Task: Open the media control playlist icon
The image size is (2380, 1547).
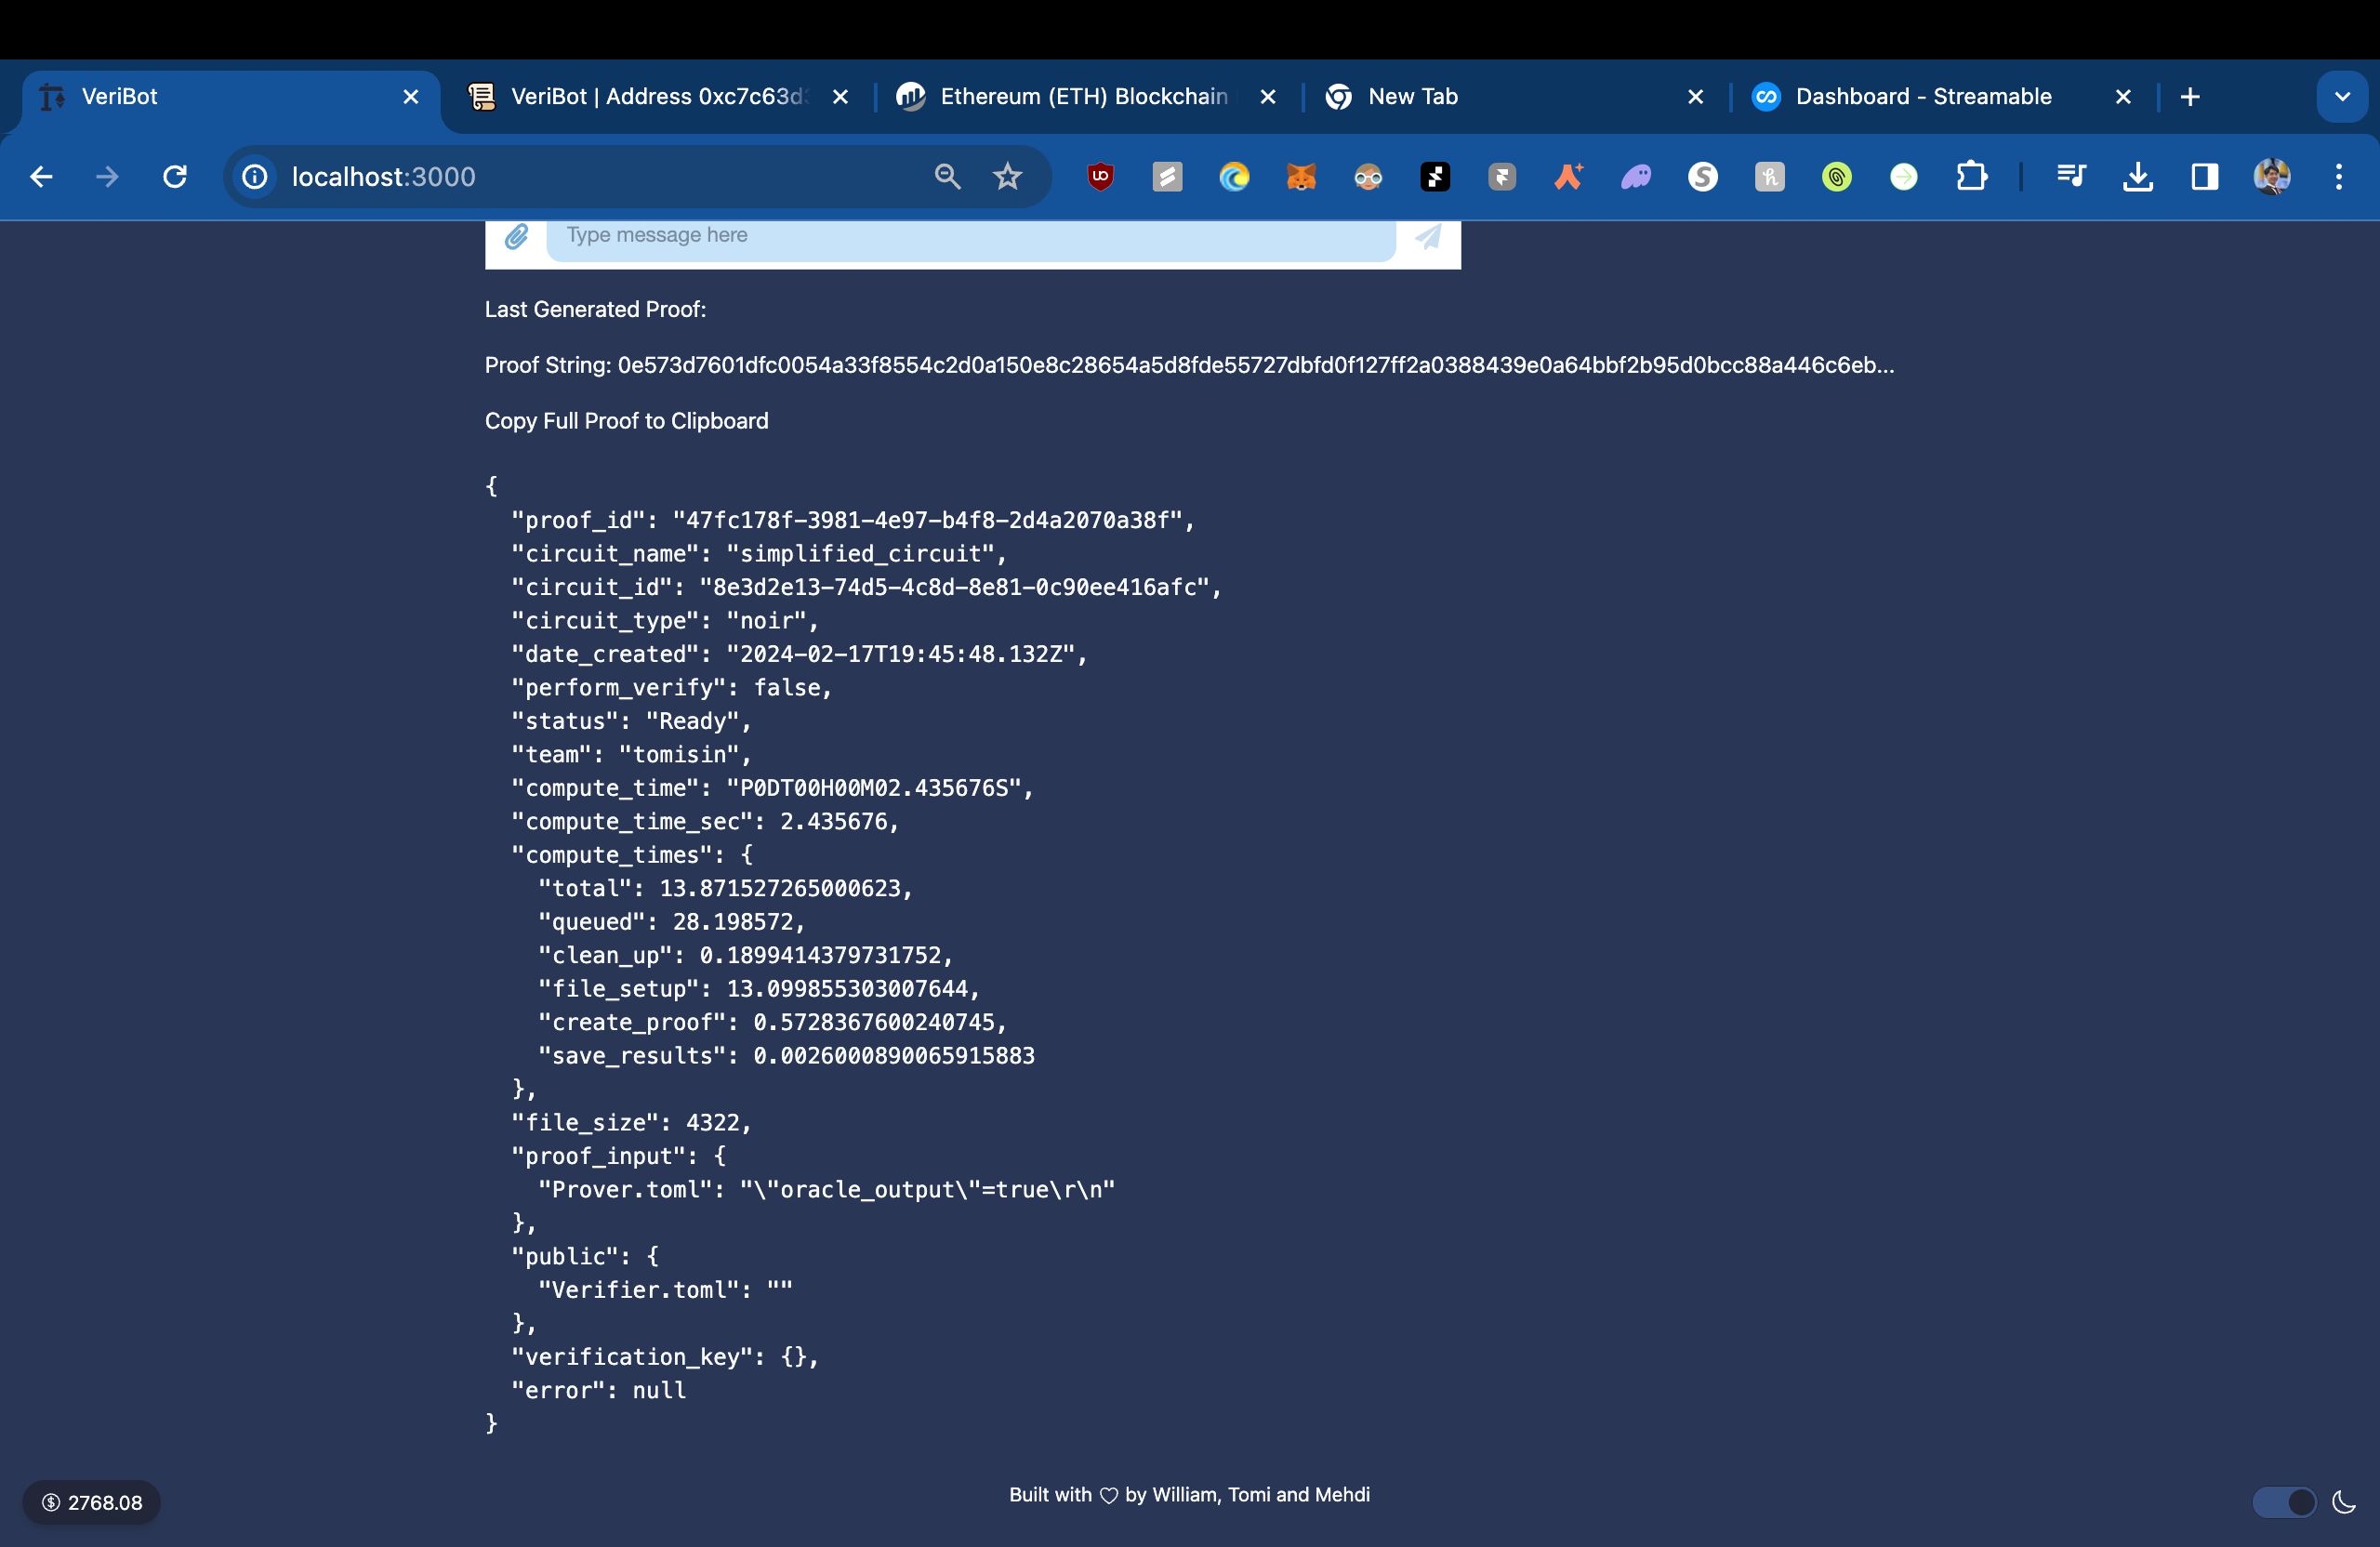Action: [2071, 177]
